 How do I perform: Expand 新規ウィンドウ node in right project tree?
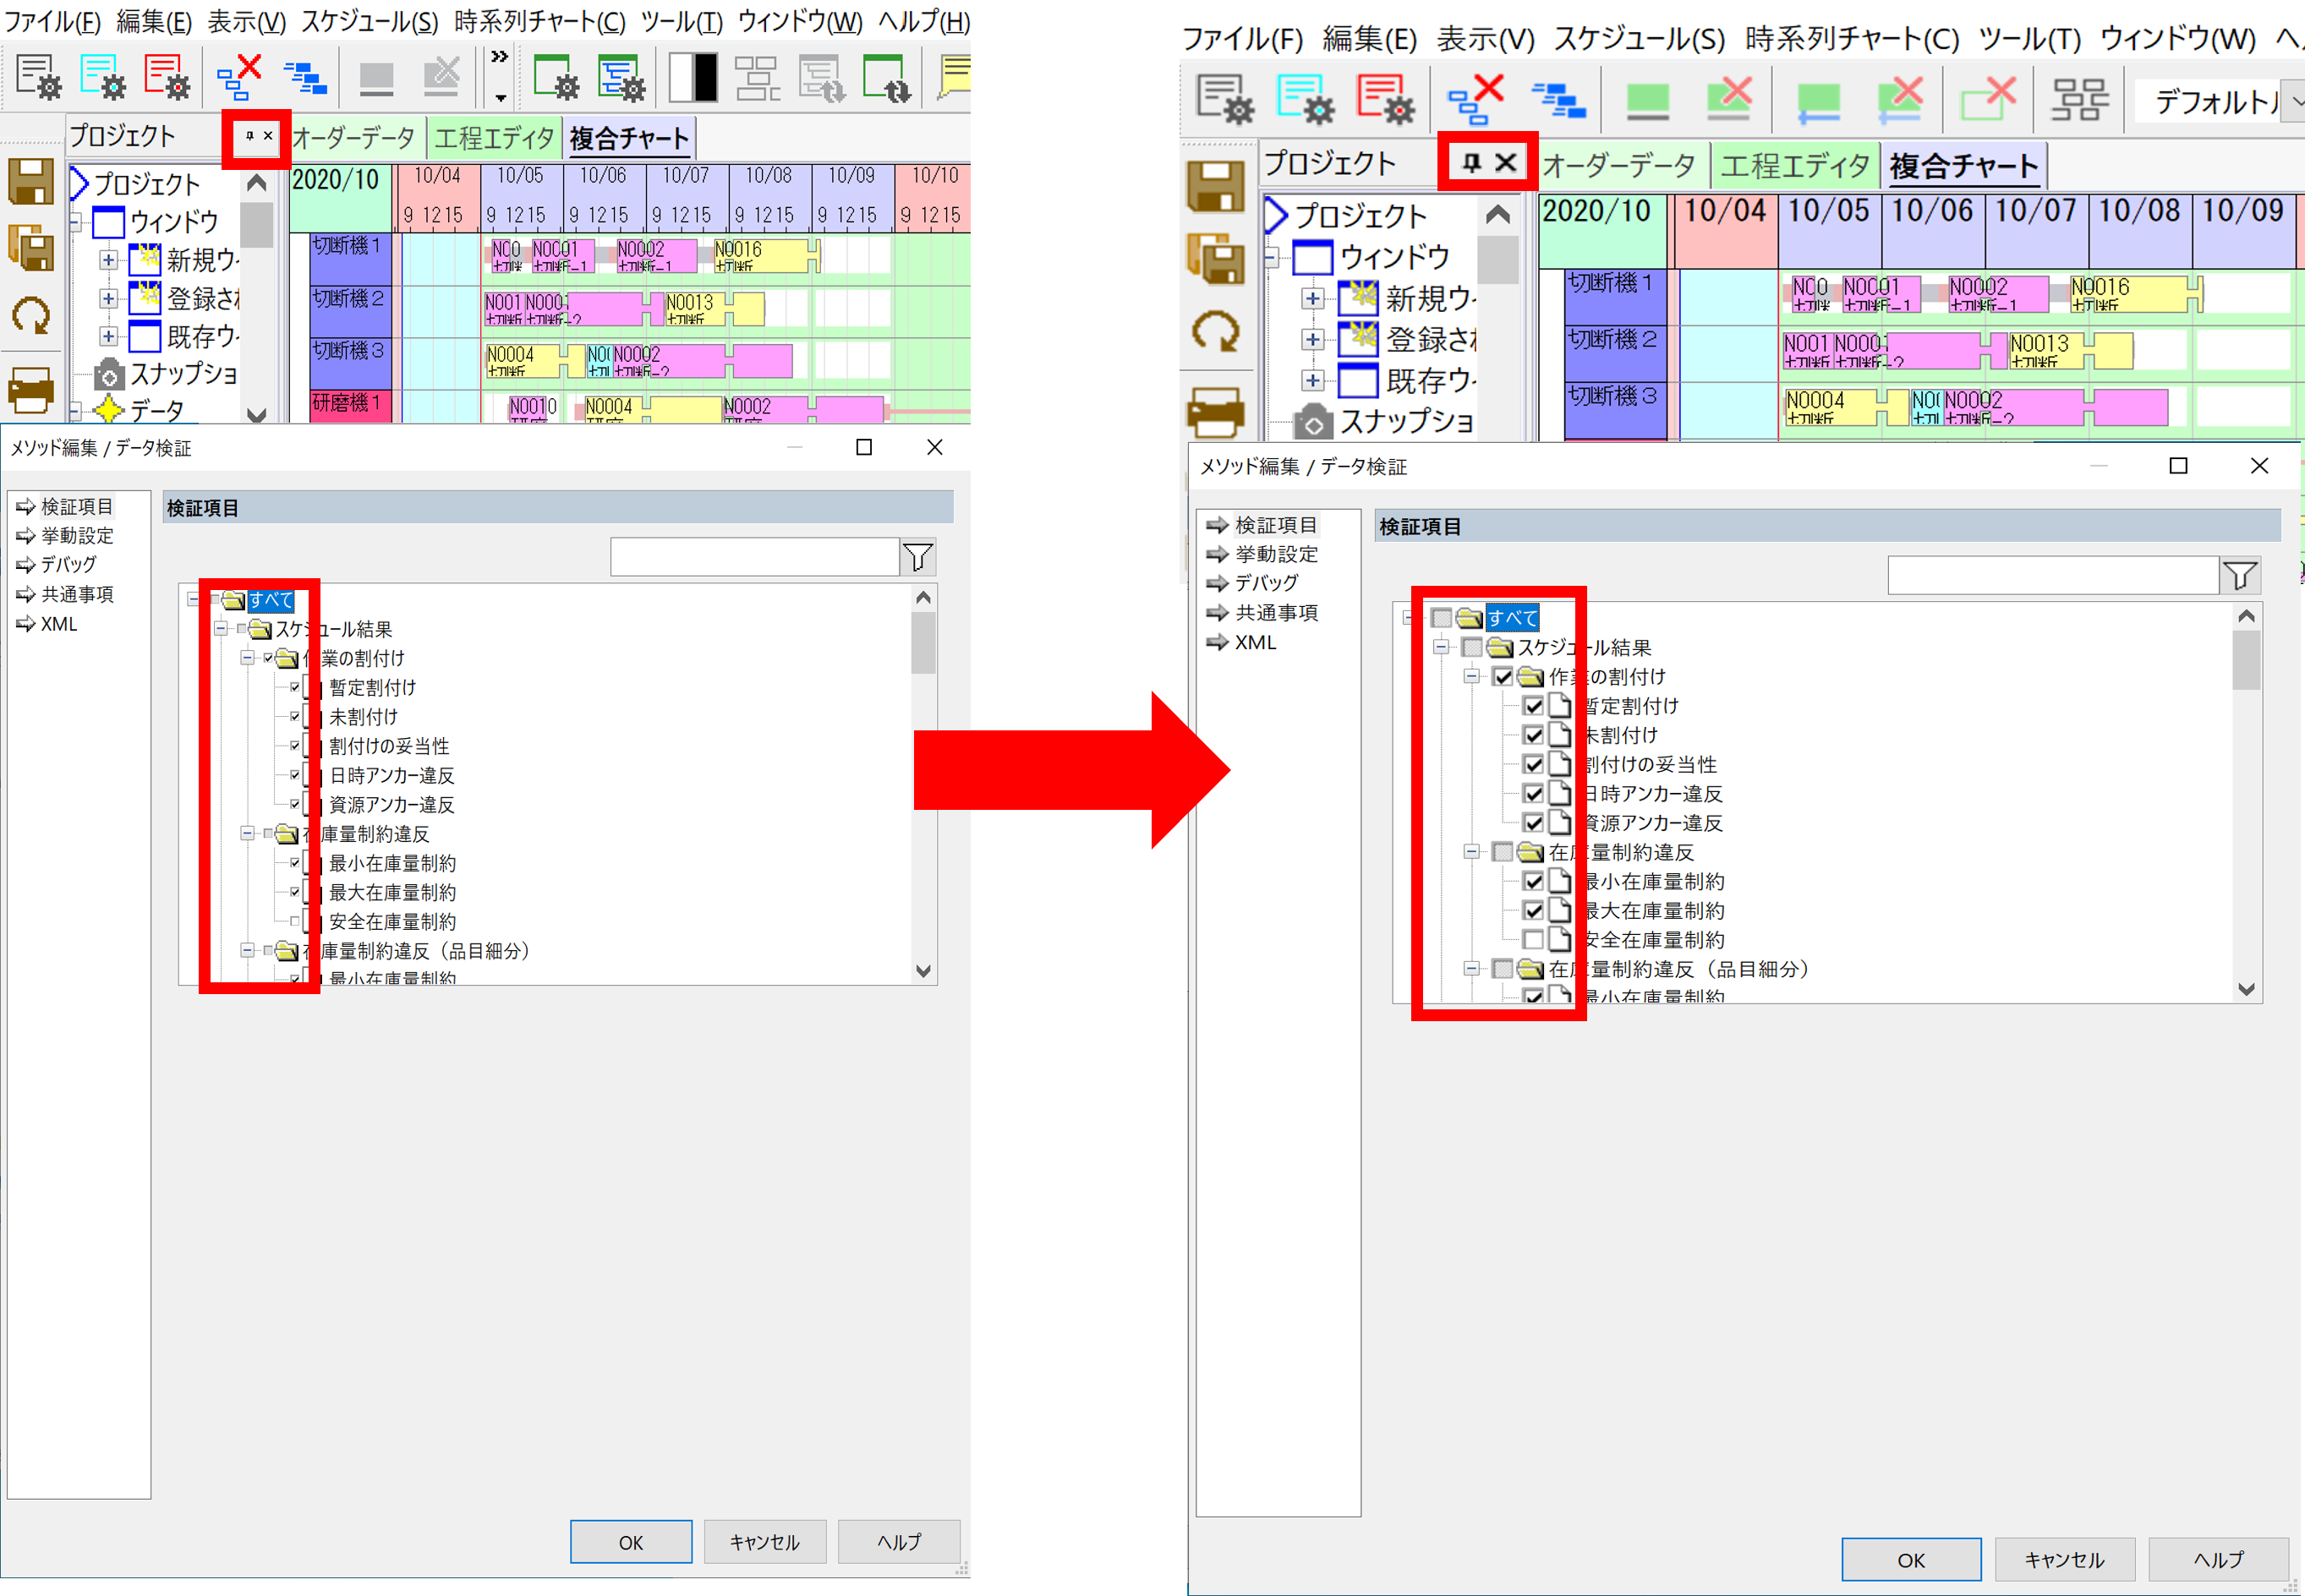(1312, 299)
